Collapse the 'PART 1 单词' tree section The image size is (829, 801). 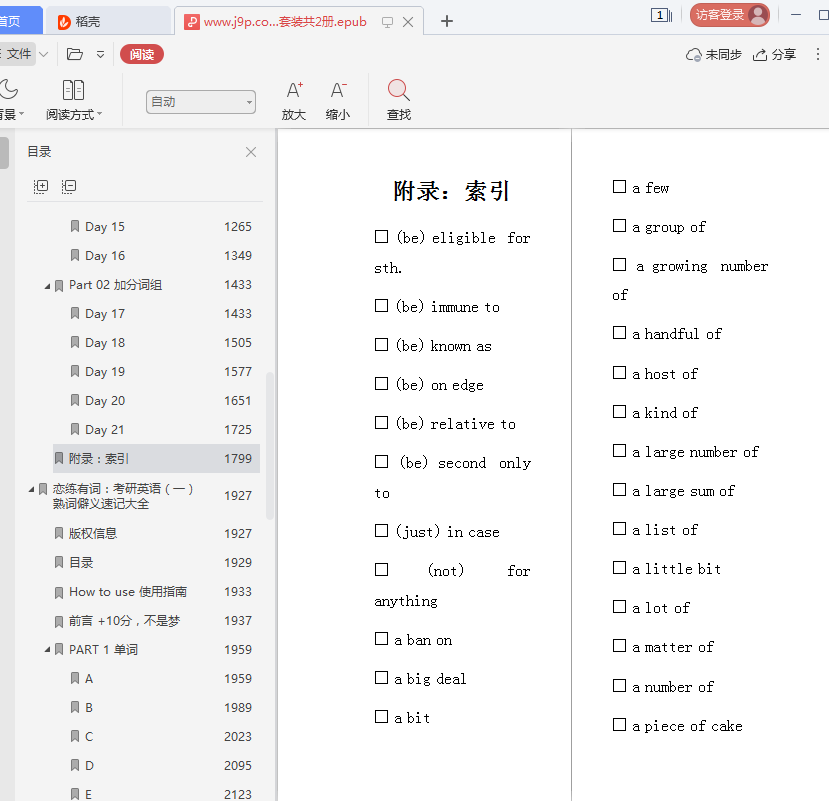pyautogui.click(x=47, y=650)
